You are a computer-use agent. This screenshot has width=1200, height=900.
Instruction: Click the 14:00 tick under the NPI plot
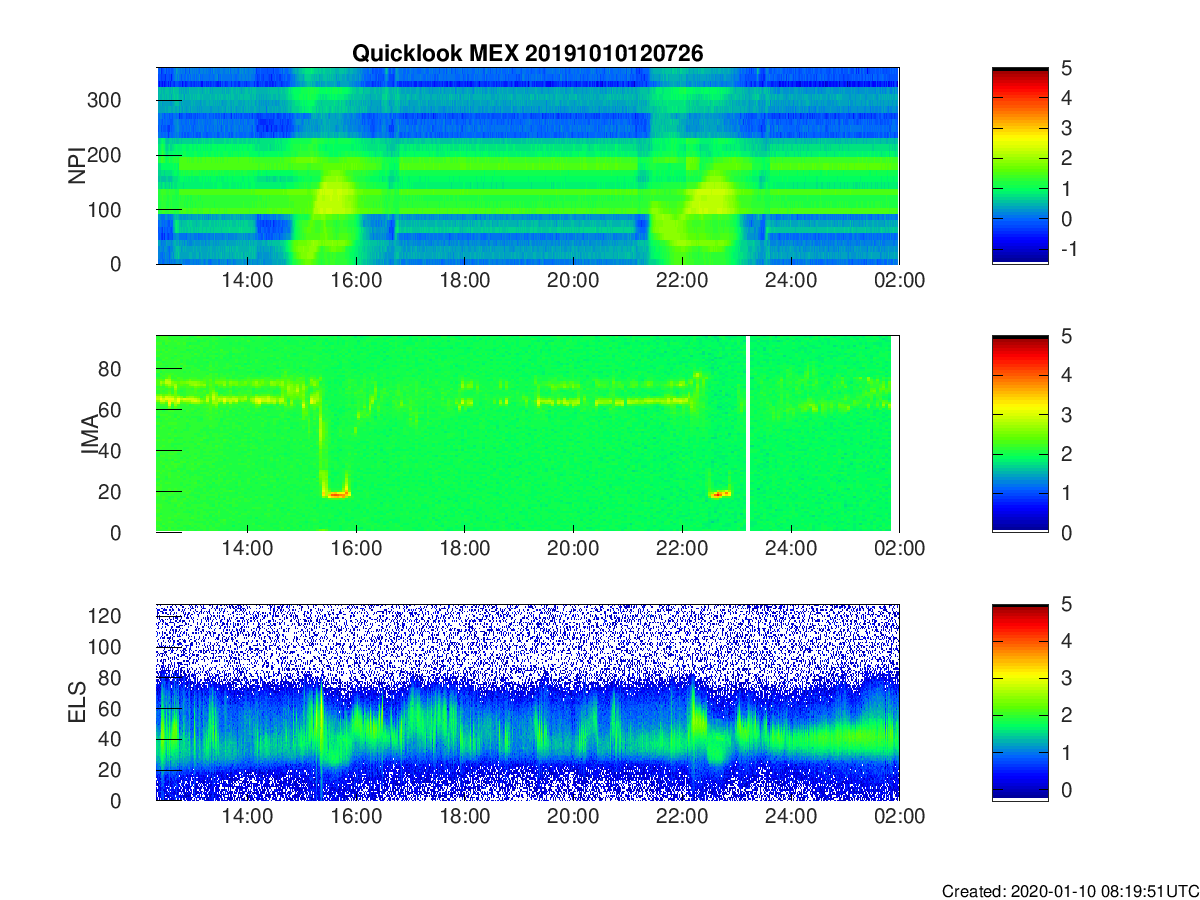[247, 281]
